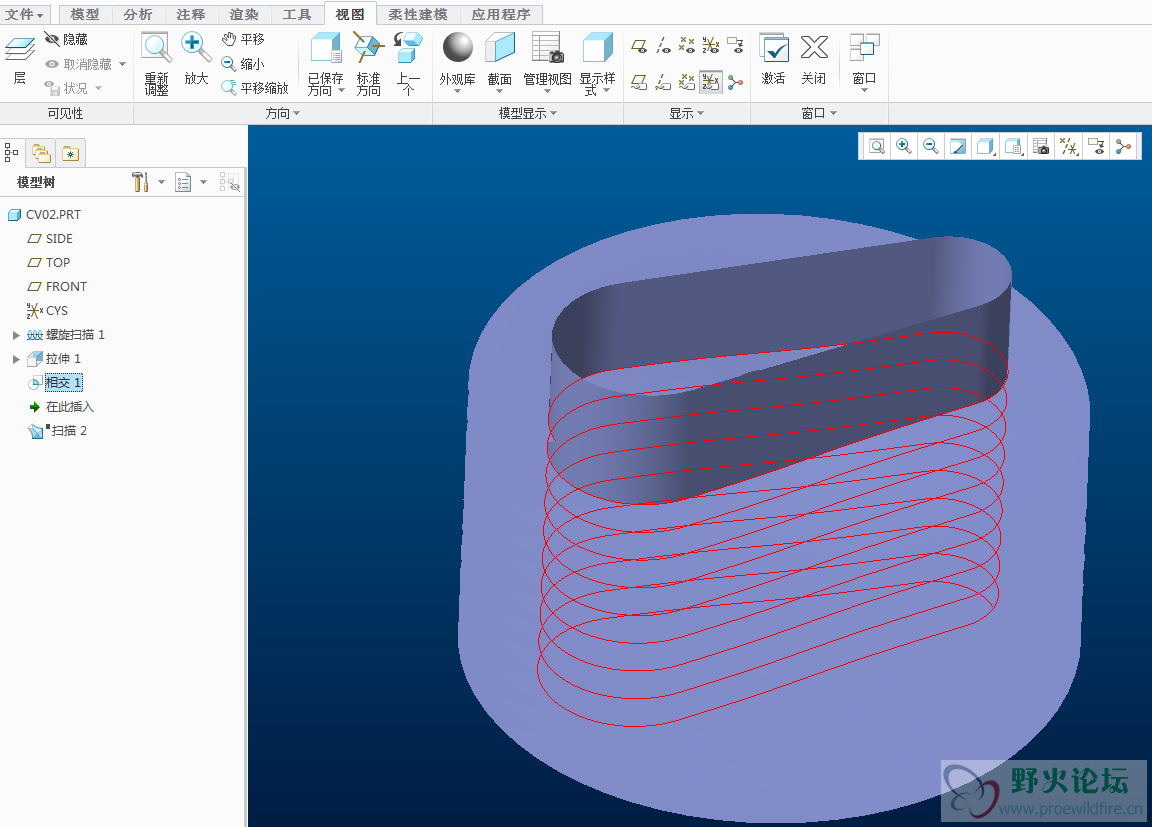Screen dimensions: 1152x827
Task: Click refit icon in graphics toolbar
Action: click(x=876, y=146)
